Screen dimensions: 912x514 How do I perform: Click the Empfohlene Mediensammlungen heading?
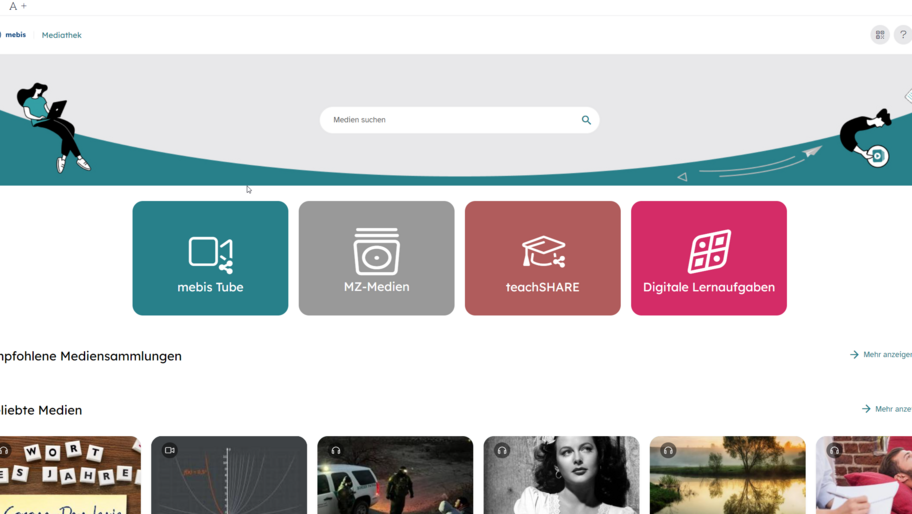point(91,356)
